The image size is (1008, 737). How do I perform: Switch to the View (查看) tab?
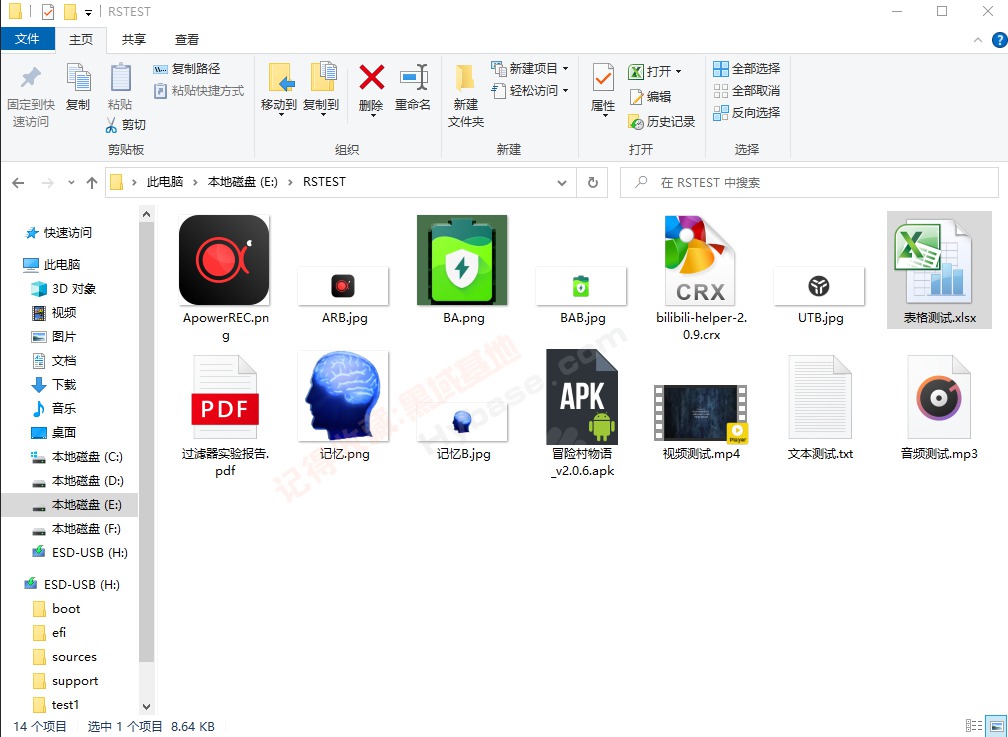click(187, 40)
